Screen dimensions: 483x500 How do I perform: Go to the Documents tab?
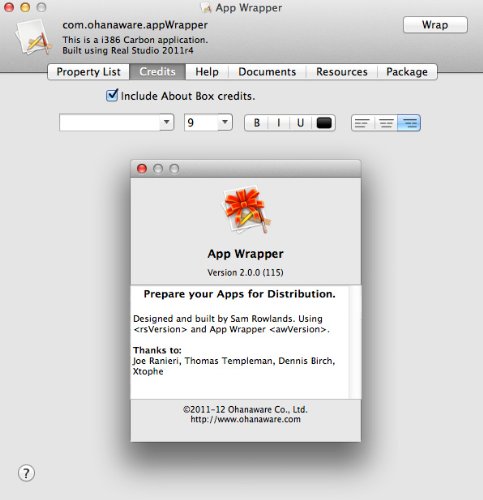(267, 72)
